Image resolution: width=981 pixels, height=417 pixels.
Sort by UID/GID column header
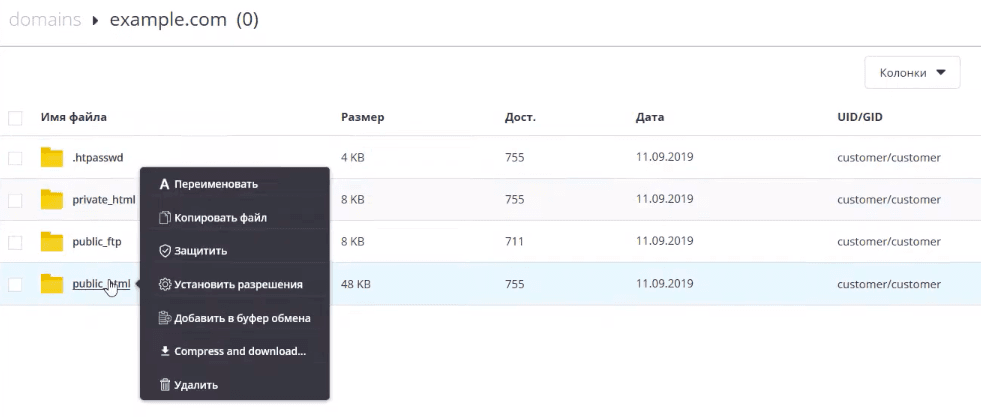click(860, 117)
